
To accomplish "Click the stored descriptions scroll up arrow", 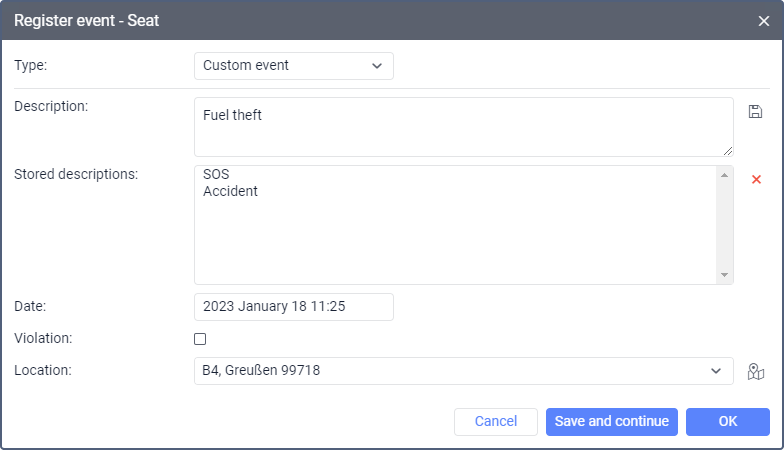I will pos(725,175).
